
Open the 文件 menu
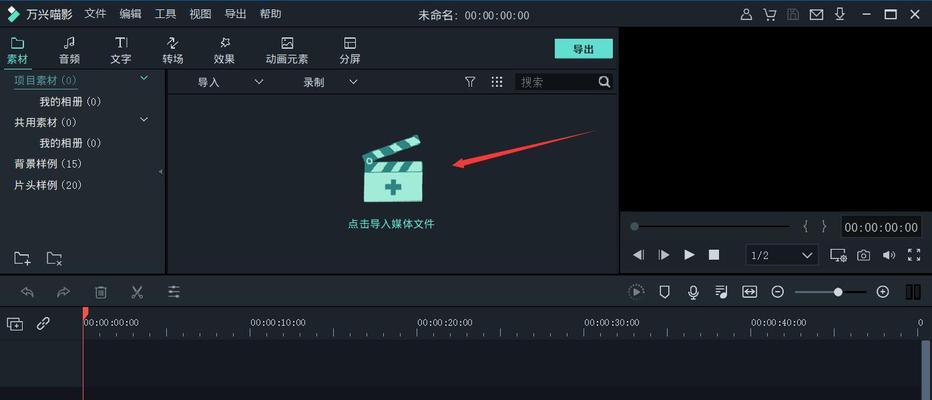tap(95, 14)
